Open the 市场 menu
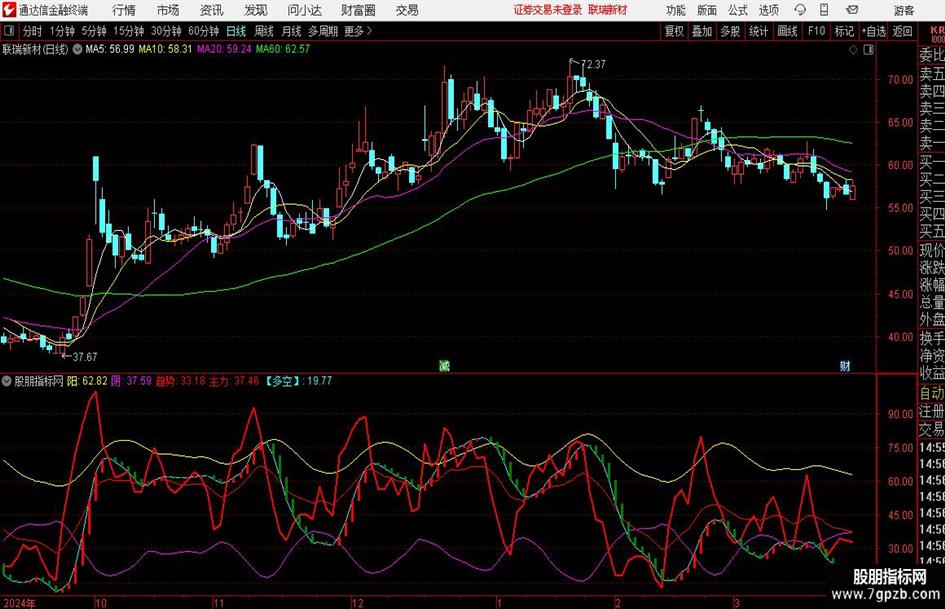Viewport: 945px width, 609px height. click(x=168, y=10)
